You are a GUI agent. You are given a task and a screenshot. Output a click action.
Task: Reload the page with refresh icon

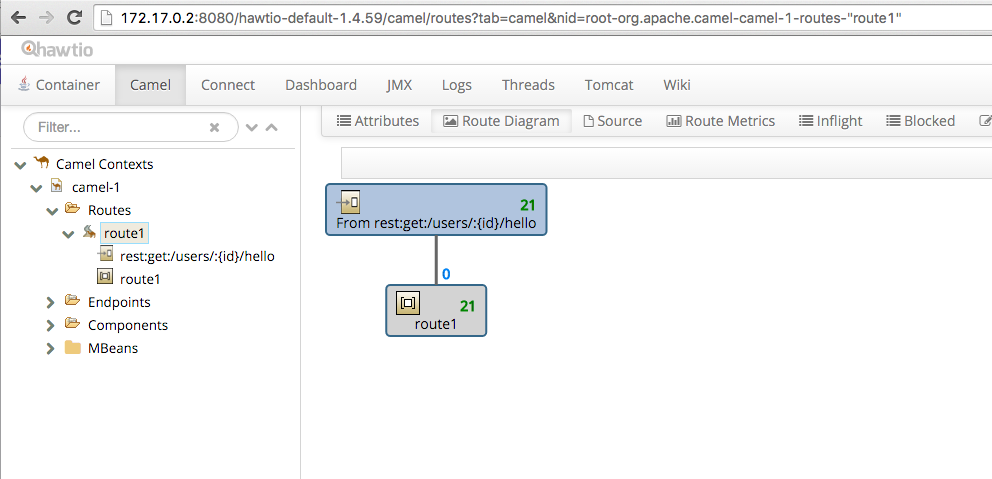[x=75, y=18]
